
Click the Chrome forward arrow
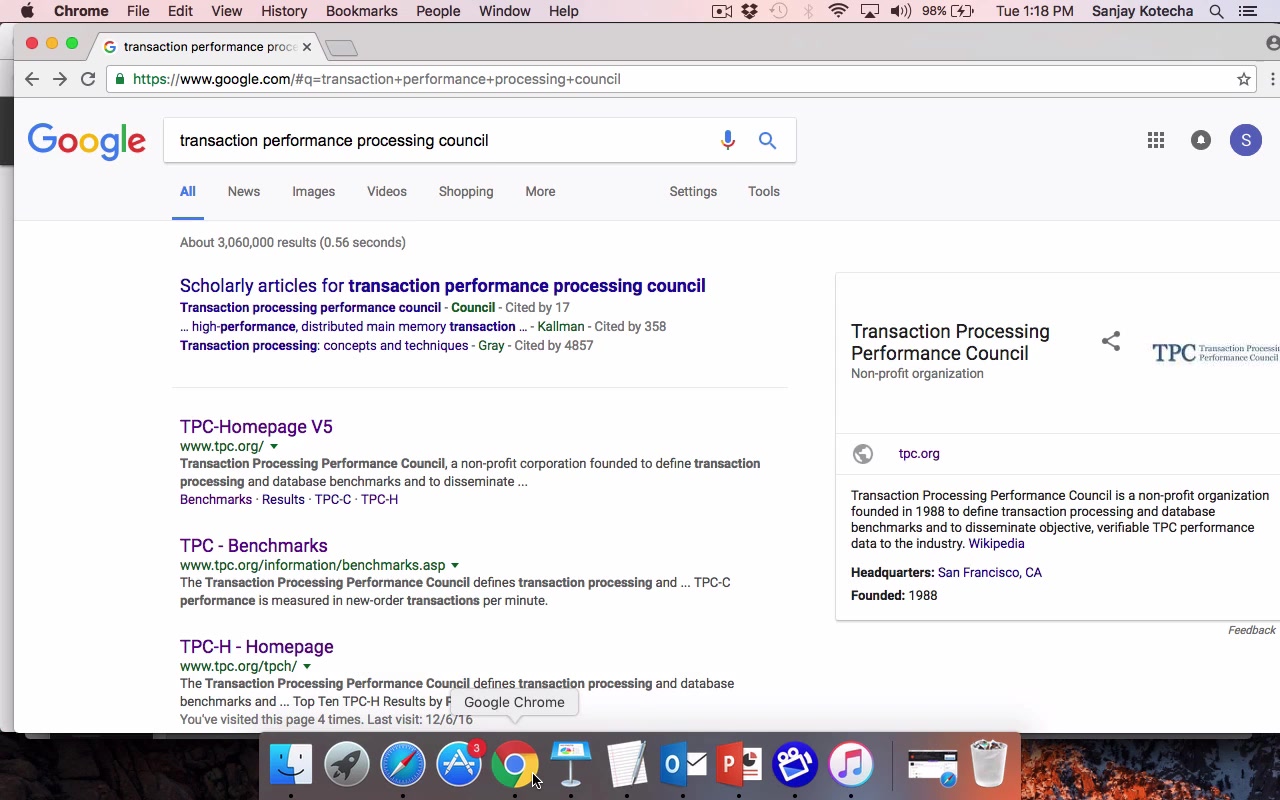(x=60, y=79)
